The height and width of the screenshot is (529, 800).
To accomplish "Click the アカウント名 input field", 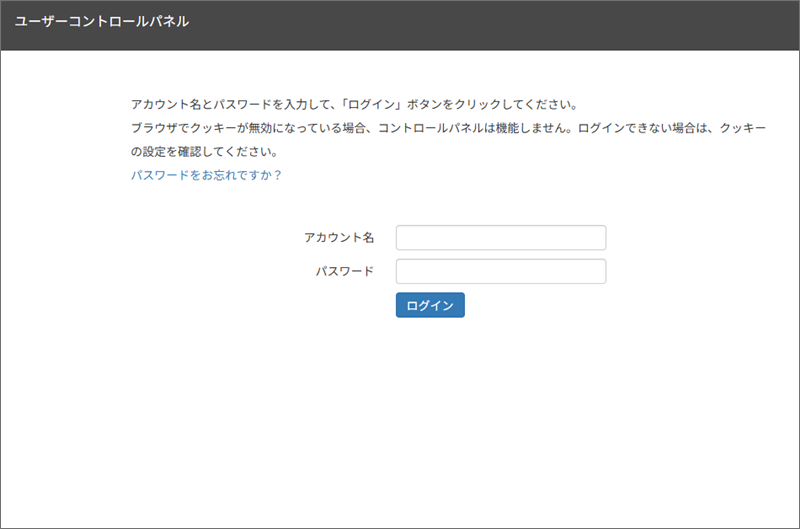I will click(500, 238).
